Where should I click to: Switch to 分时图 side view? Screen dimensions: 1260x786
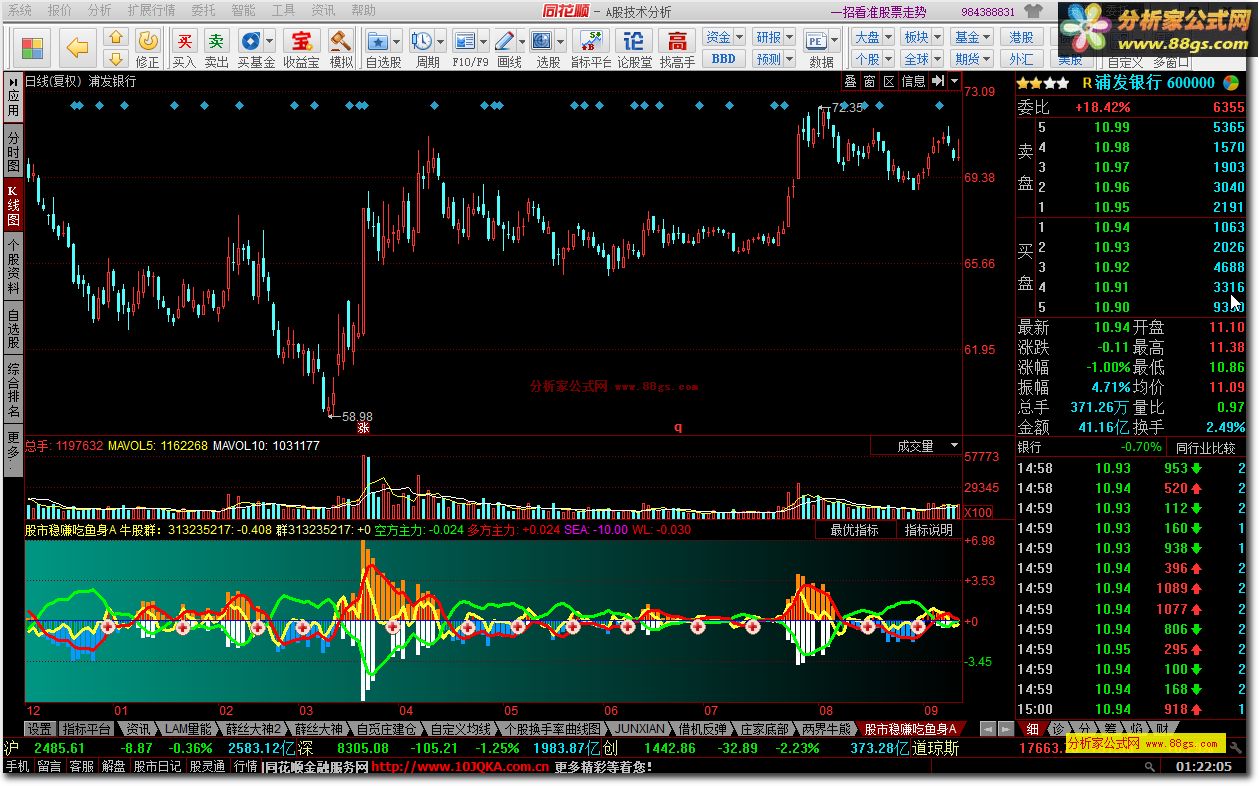pyautogui.click(x=13, y=150)
